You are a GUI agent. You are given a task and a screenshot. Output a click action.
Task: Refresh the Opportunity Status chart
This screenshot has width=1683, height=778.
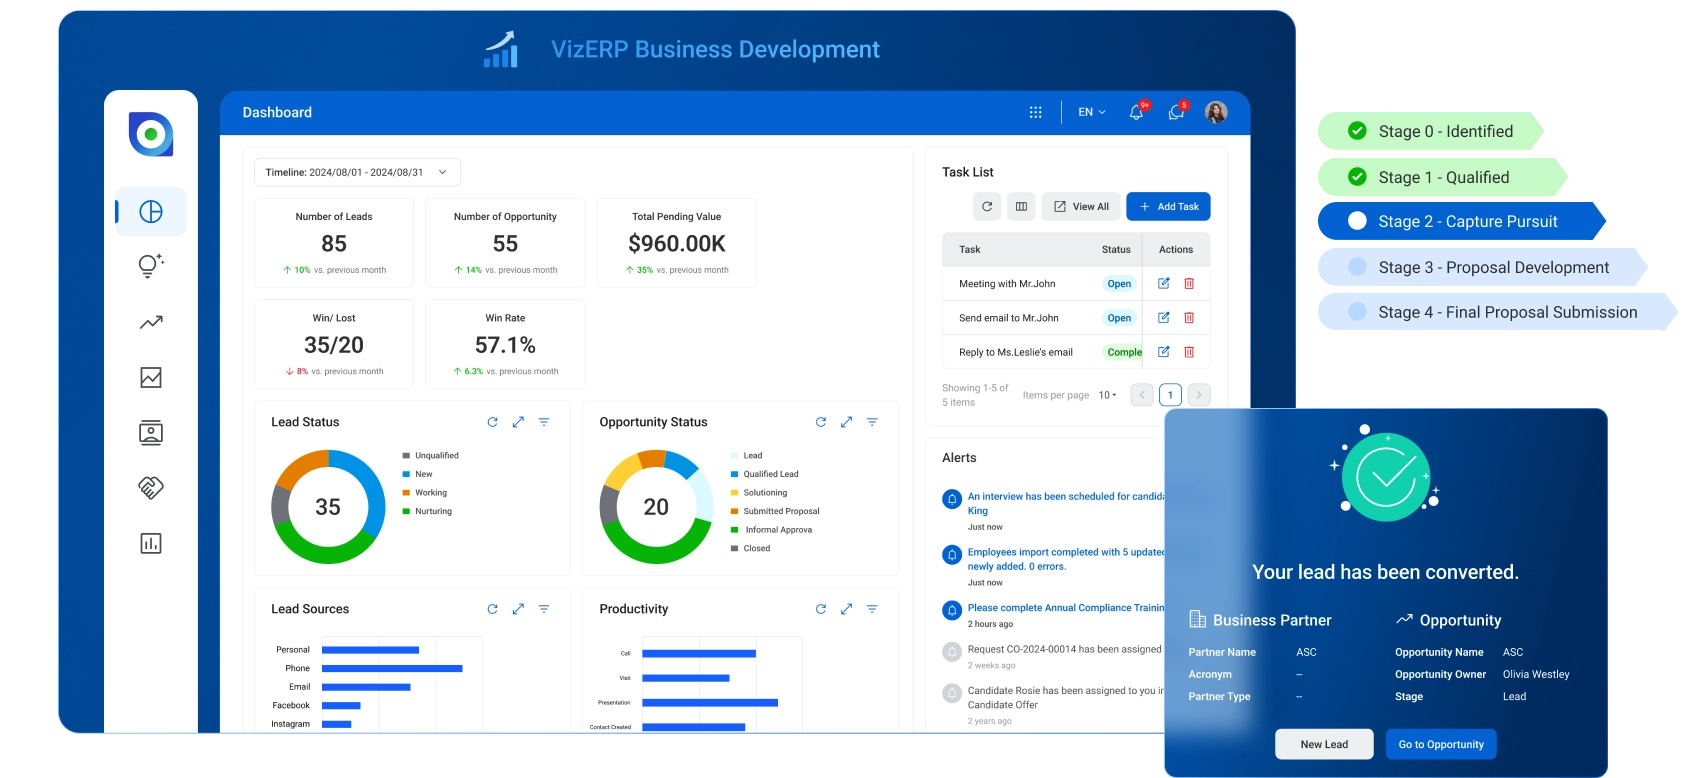[821, 422]
